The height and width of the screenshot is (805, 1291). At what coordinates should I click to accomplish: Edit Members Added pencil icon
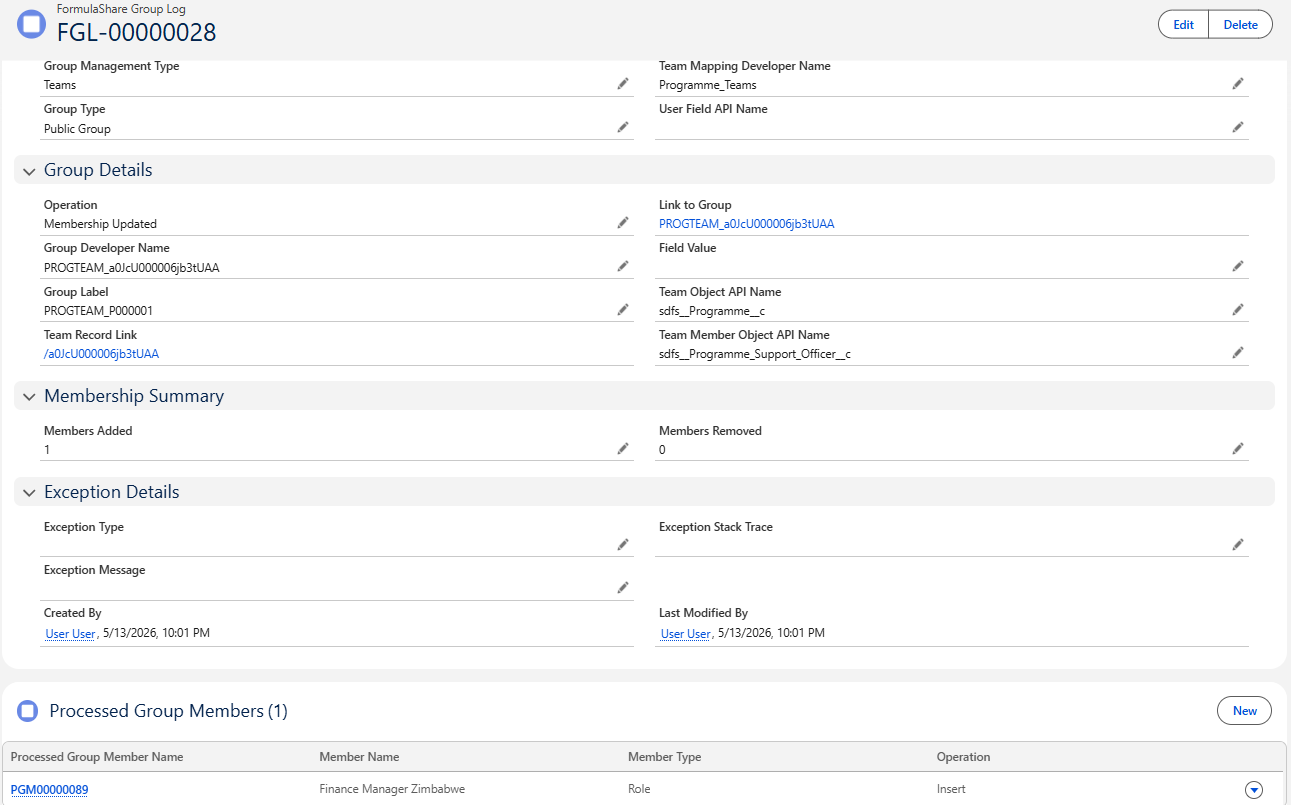coord(623,449)
